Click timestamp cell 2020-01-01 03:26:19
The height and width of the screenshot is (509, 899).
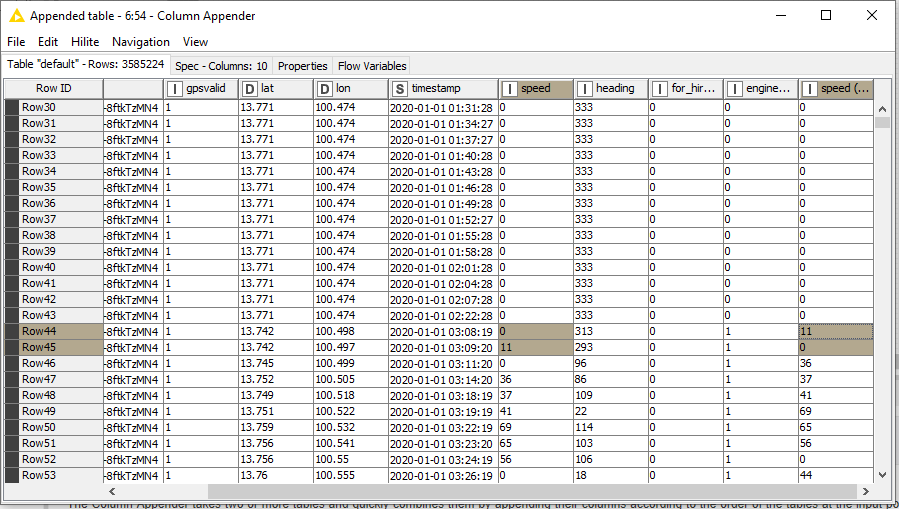click(x=444, y=475)
